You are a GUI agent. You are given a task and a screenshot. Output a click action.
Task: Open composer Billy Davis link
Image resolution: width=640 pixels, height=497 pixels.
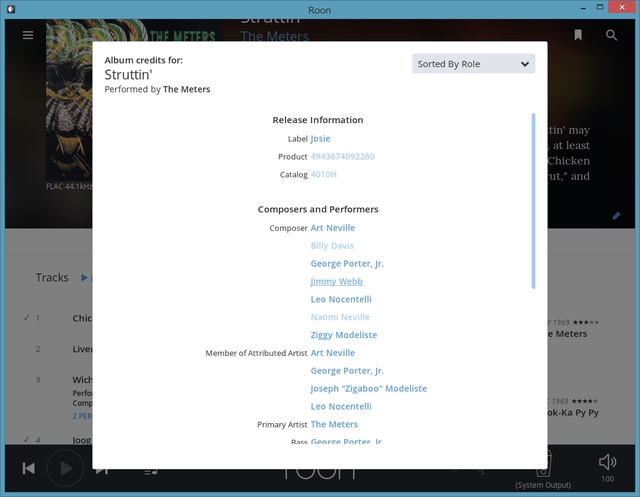(x=332, y=246)
